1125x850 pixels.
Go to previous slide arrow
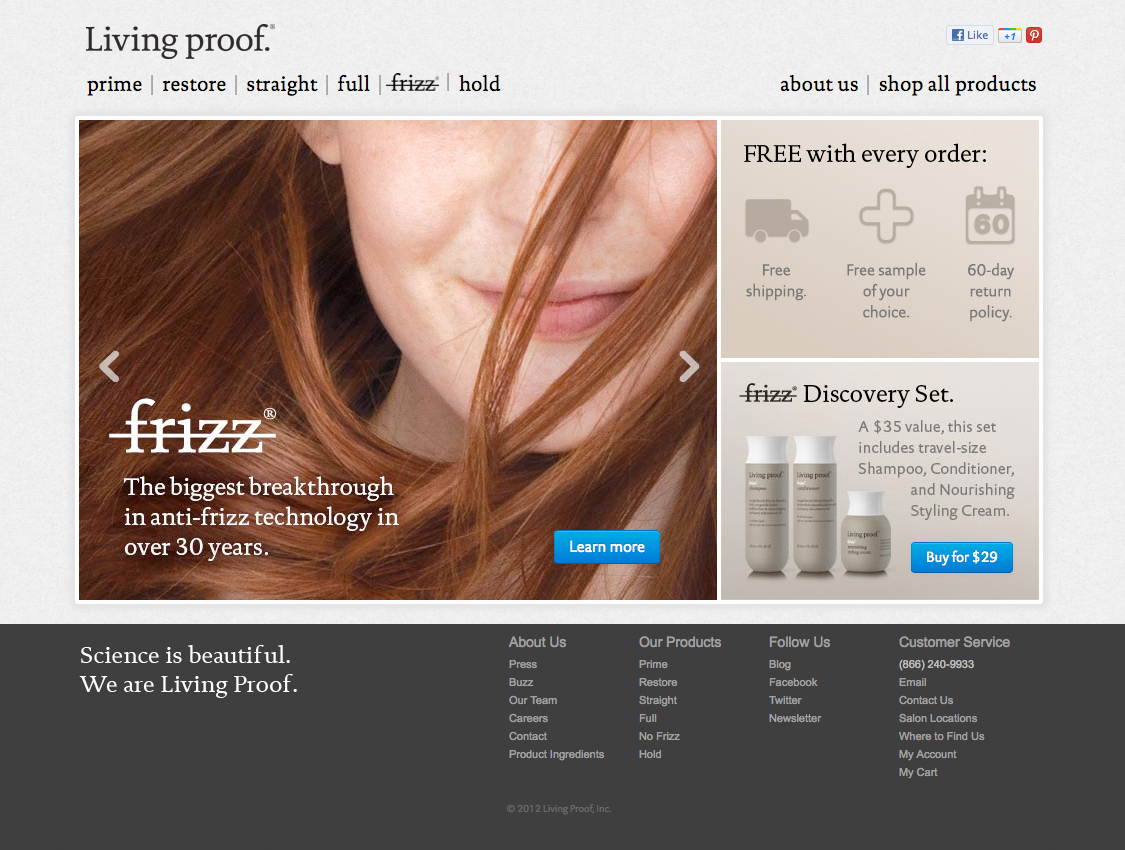(x=109, y=367)
